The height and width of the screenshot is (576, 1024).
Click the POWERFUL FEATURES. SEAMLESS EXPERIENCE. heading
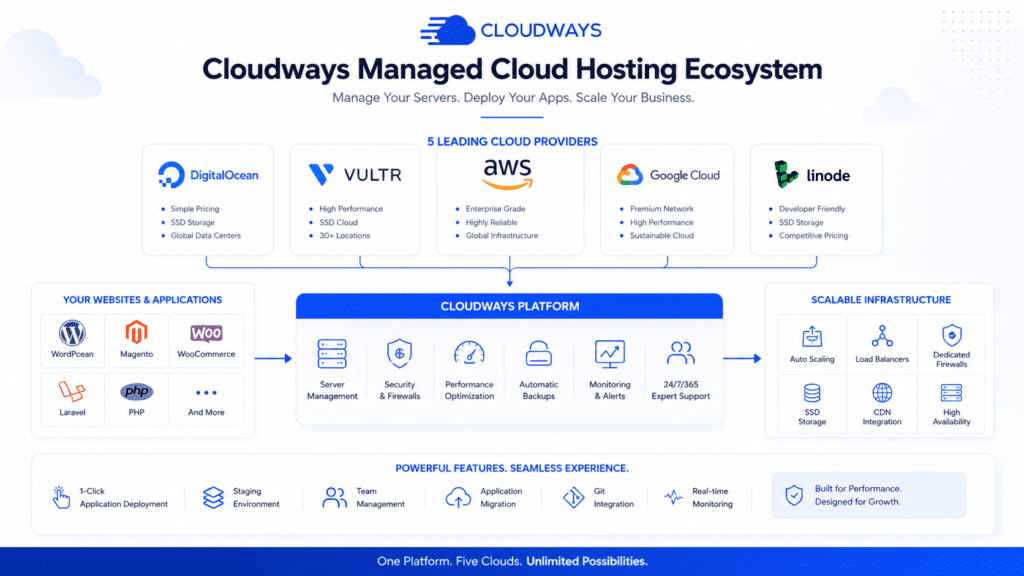click(512, 468)
